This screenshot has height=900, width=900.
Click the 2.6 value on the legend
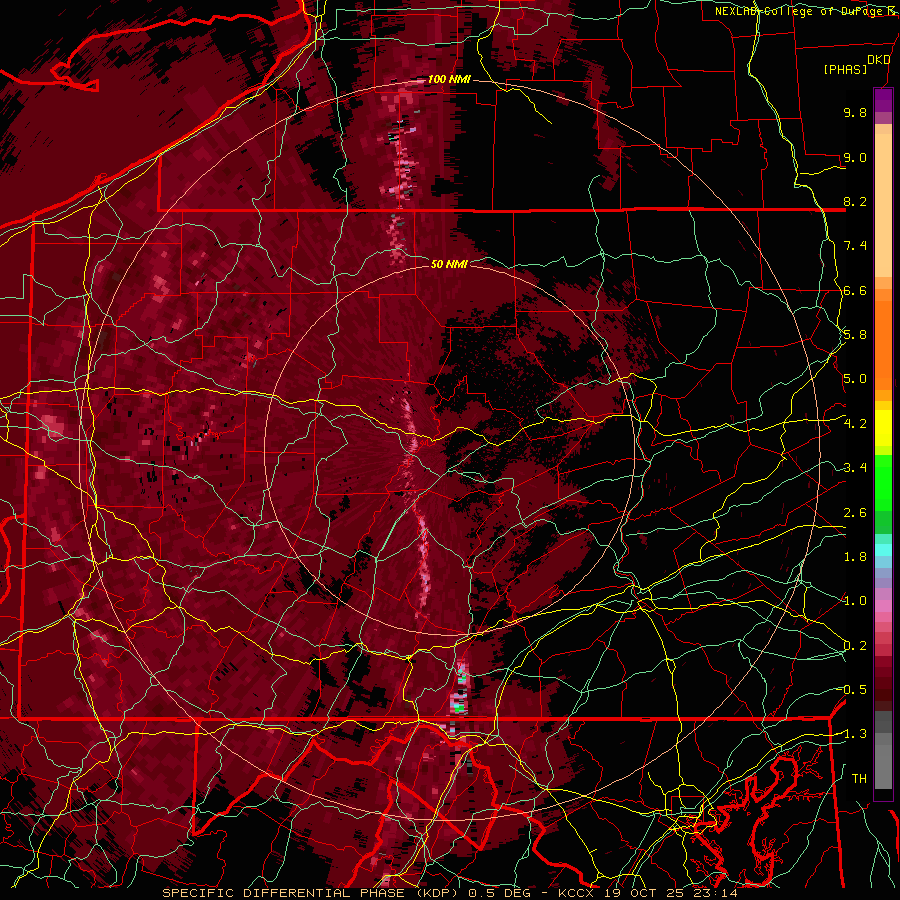click(855, 513)
